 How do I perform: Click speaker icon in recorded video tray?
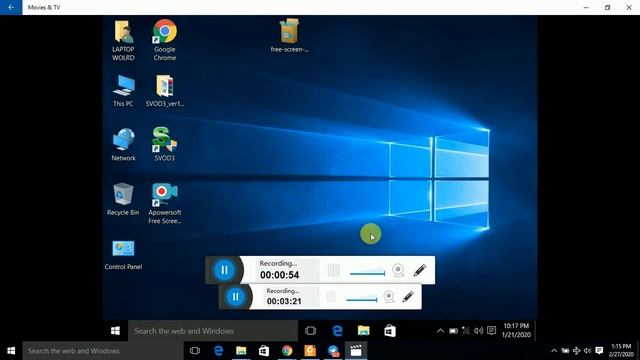(x=478, y=331)
